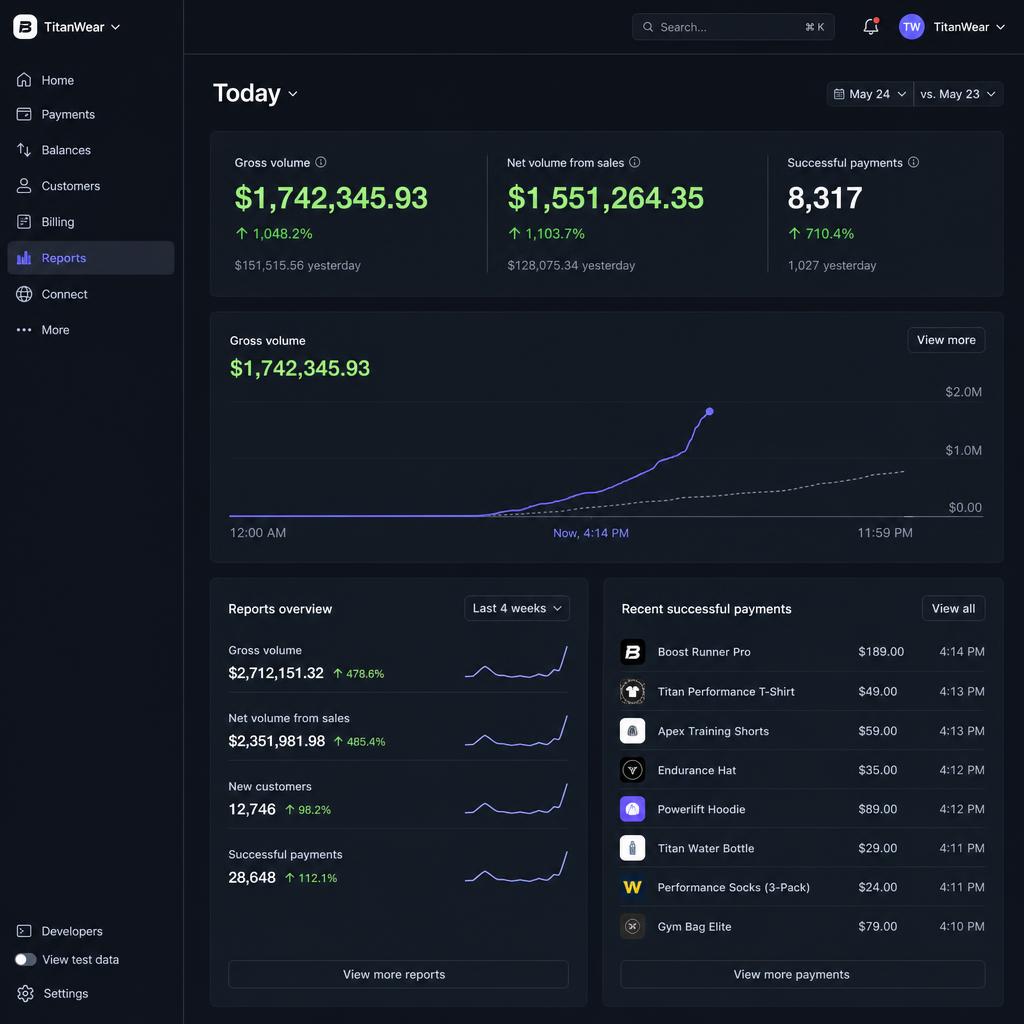Click the $2,712,151.32 gross volume value

point(276,673)
